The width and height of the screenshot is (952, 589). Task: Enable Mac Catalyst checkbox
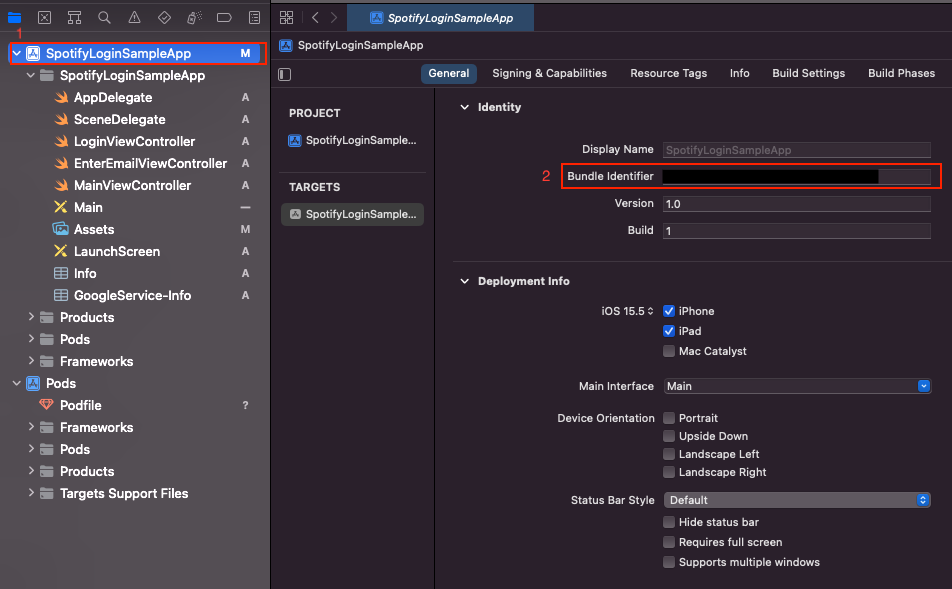pyautogui.click(x=669, y=351)
